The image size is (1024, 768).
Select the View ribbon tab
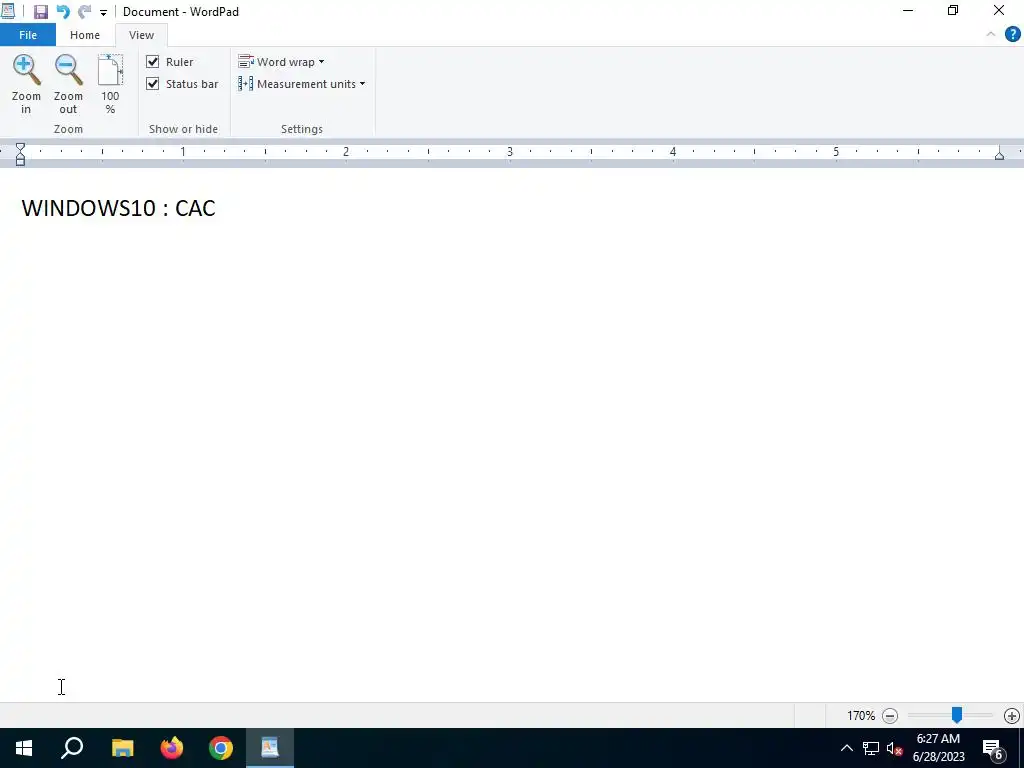[x=141, y=35]
